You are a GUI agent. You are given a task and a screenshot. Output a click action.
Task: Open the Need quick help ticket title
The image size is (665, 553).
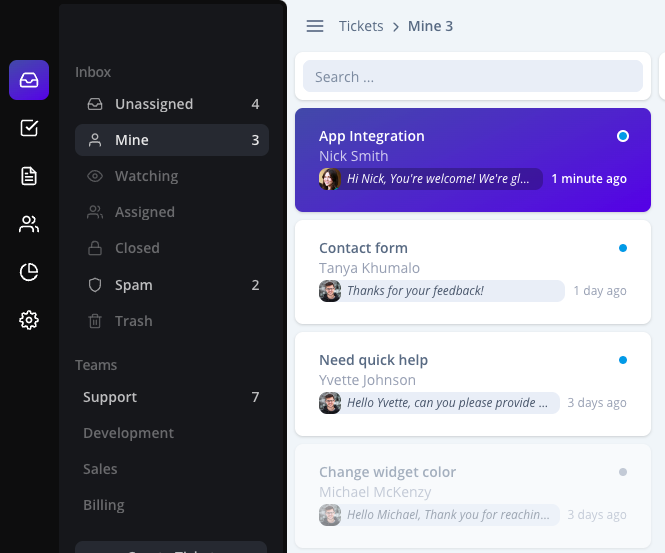pyautogui.click(x=373, y=360)
